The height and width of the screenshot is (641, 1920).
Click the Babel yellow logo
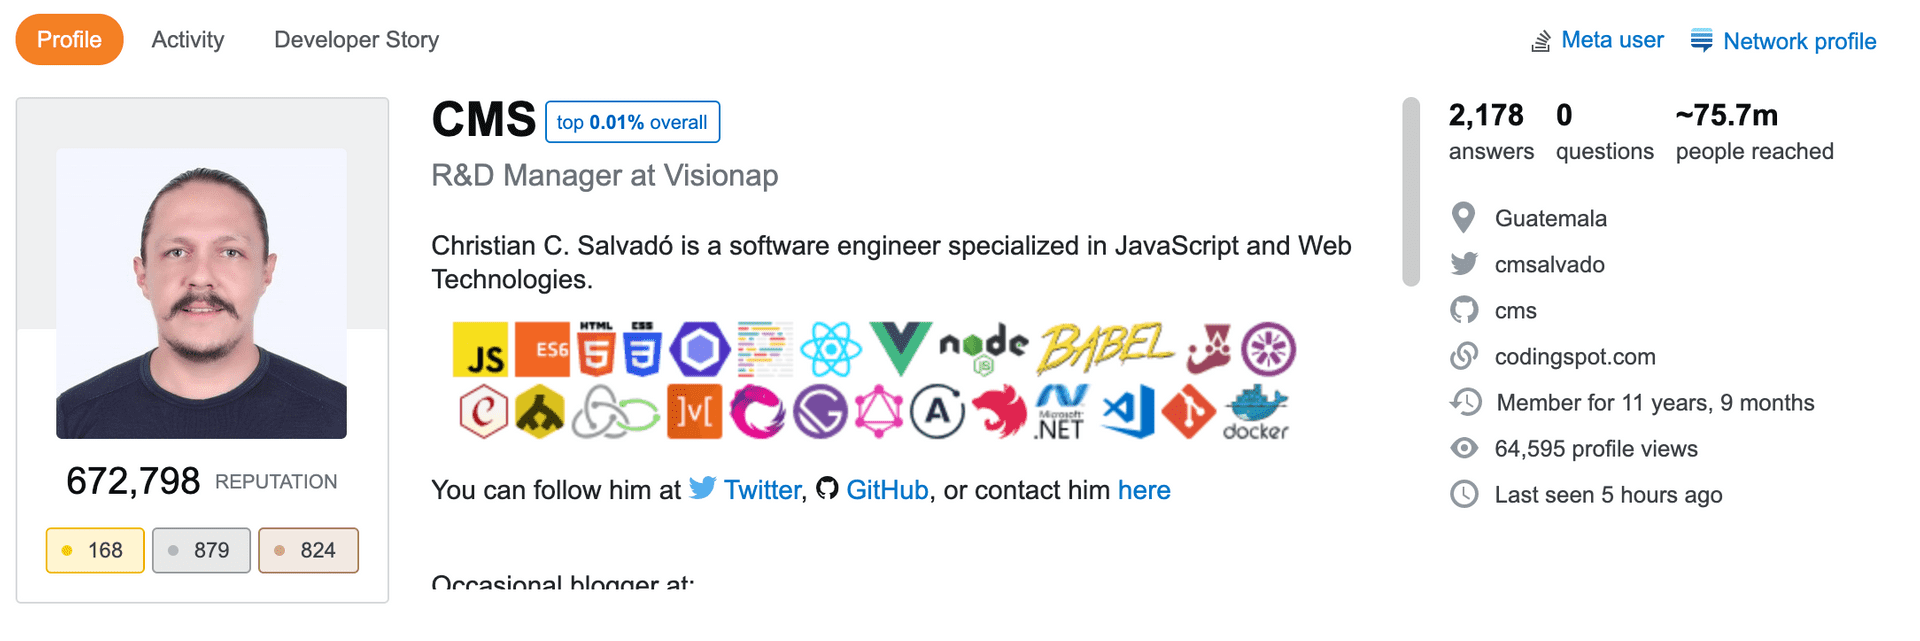point(1105,348)
